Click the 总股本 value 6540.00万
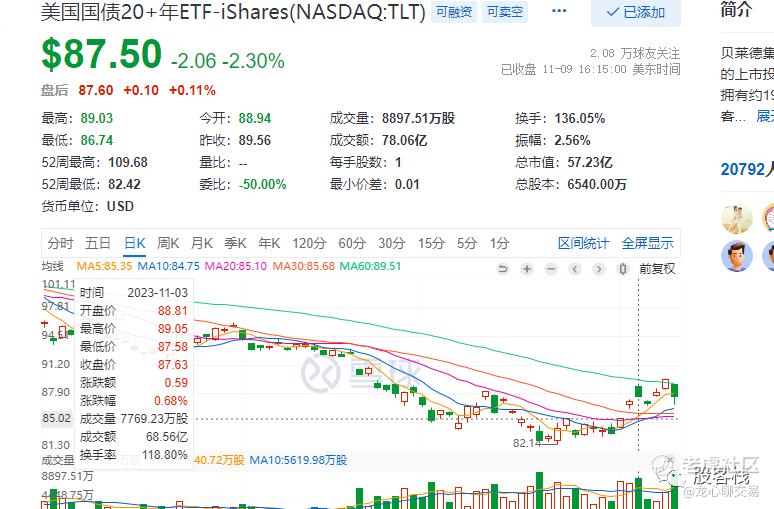Image resolution: width=774 pixels, height=509 pixels. (597, 184)
